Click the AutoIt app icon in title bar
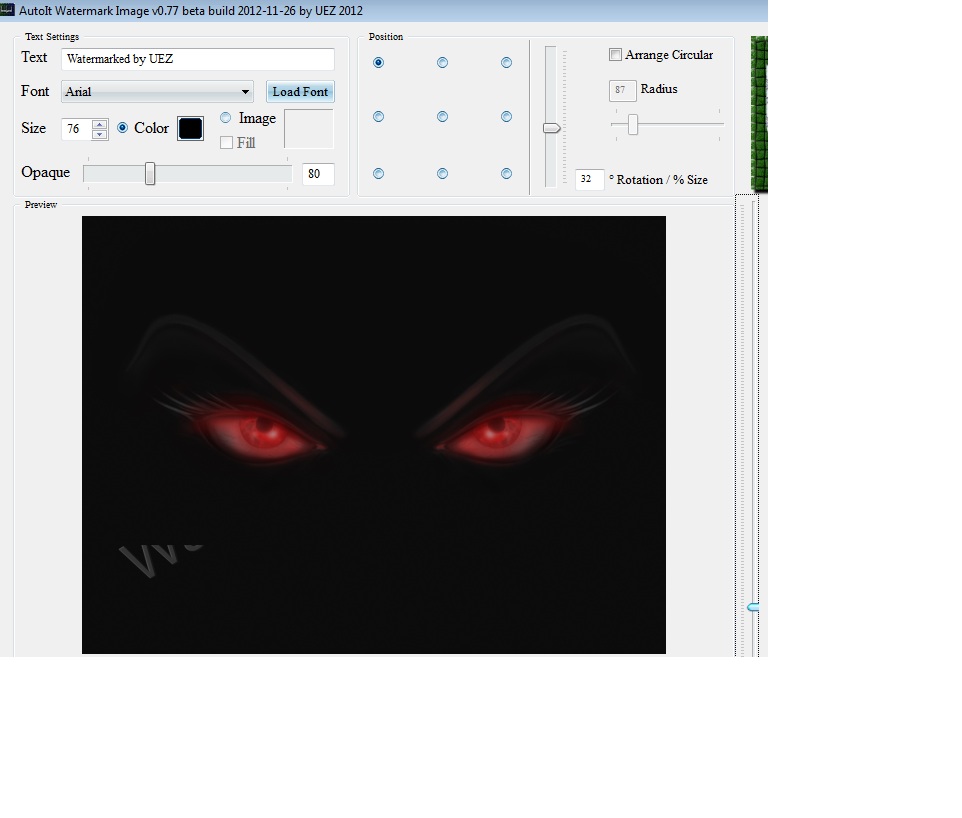The height and width of the screenshot is (818, 962). coord(7,10)
